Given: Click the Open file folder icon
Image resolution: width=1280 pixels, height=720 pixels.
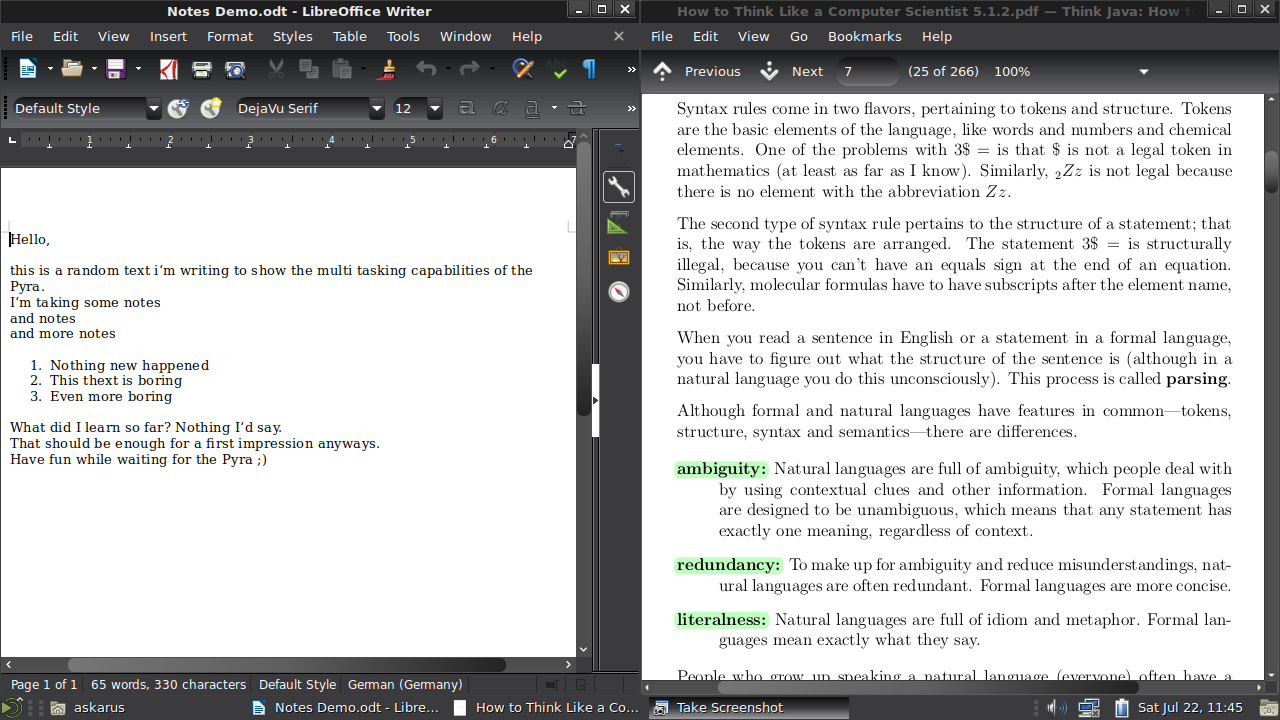Looking at the screenshot, I should coord(71,69).
